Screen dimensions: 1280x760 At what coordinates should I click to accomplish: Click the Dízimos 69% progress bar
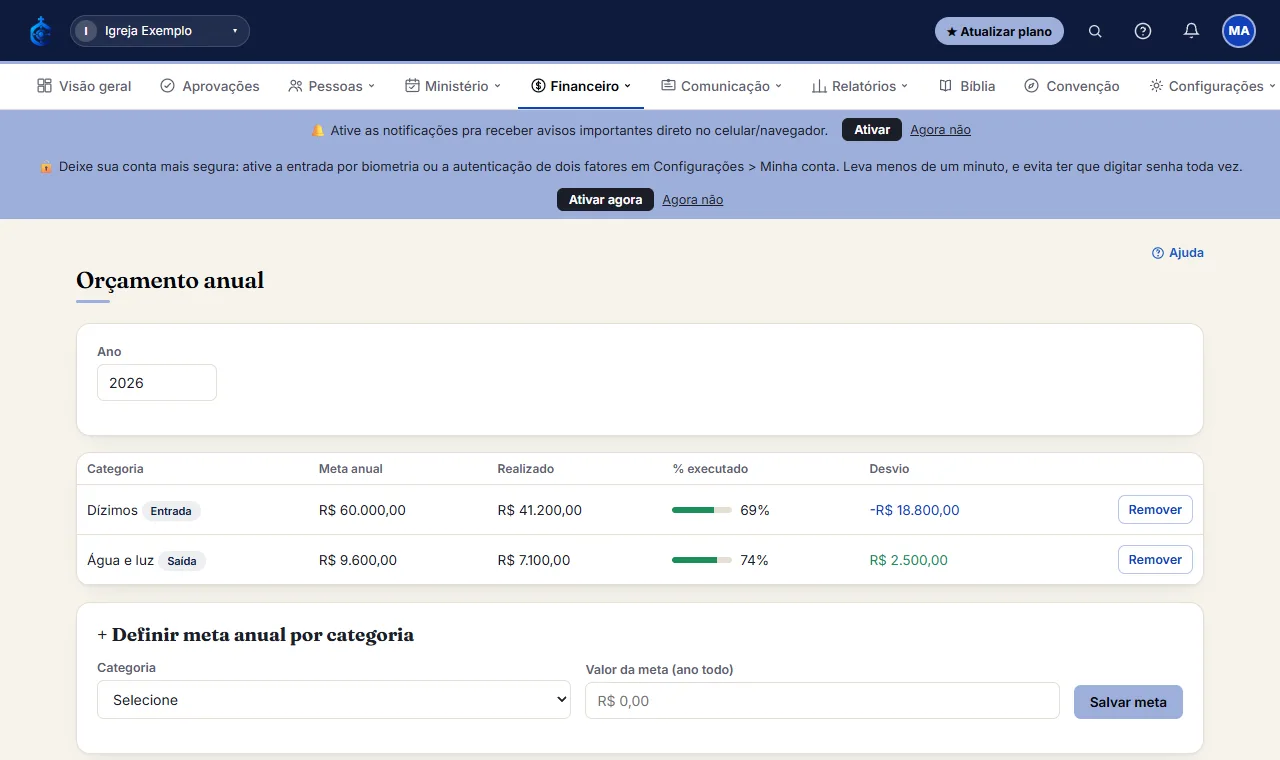[702, 510]
